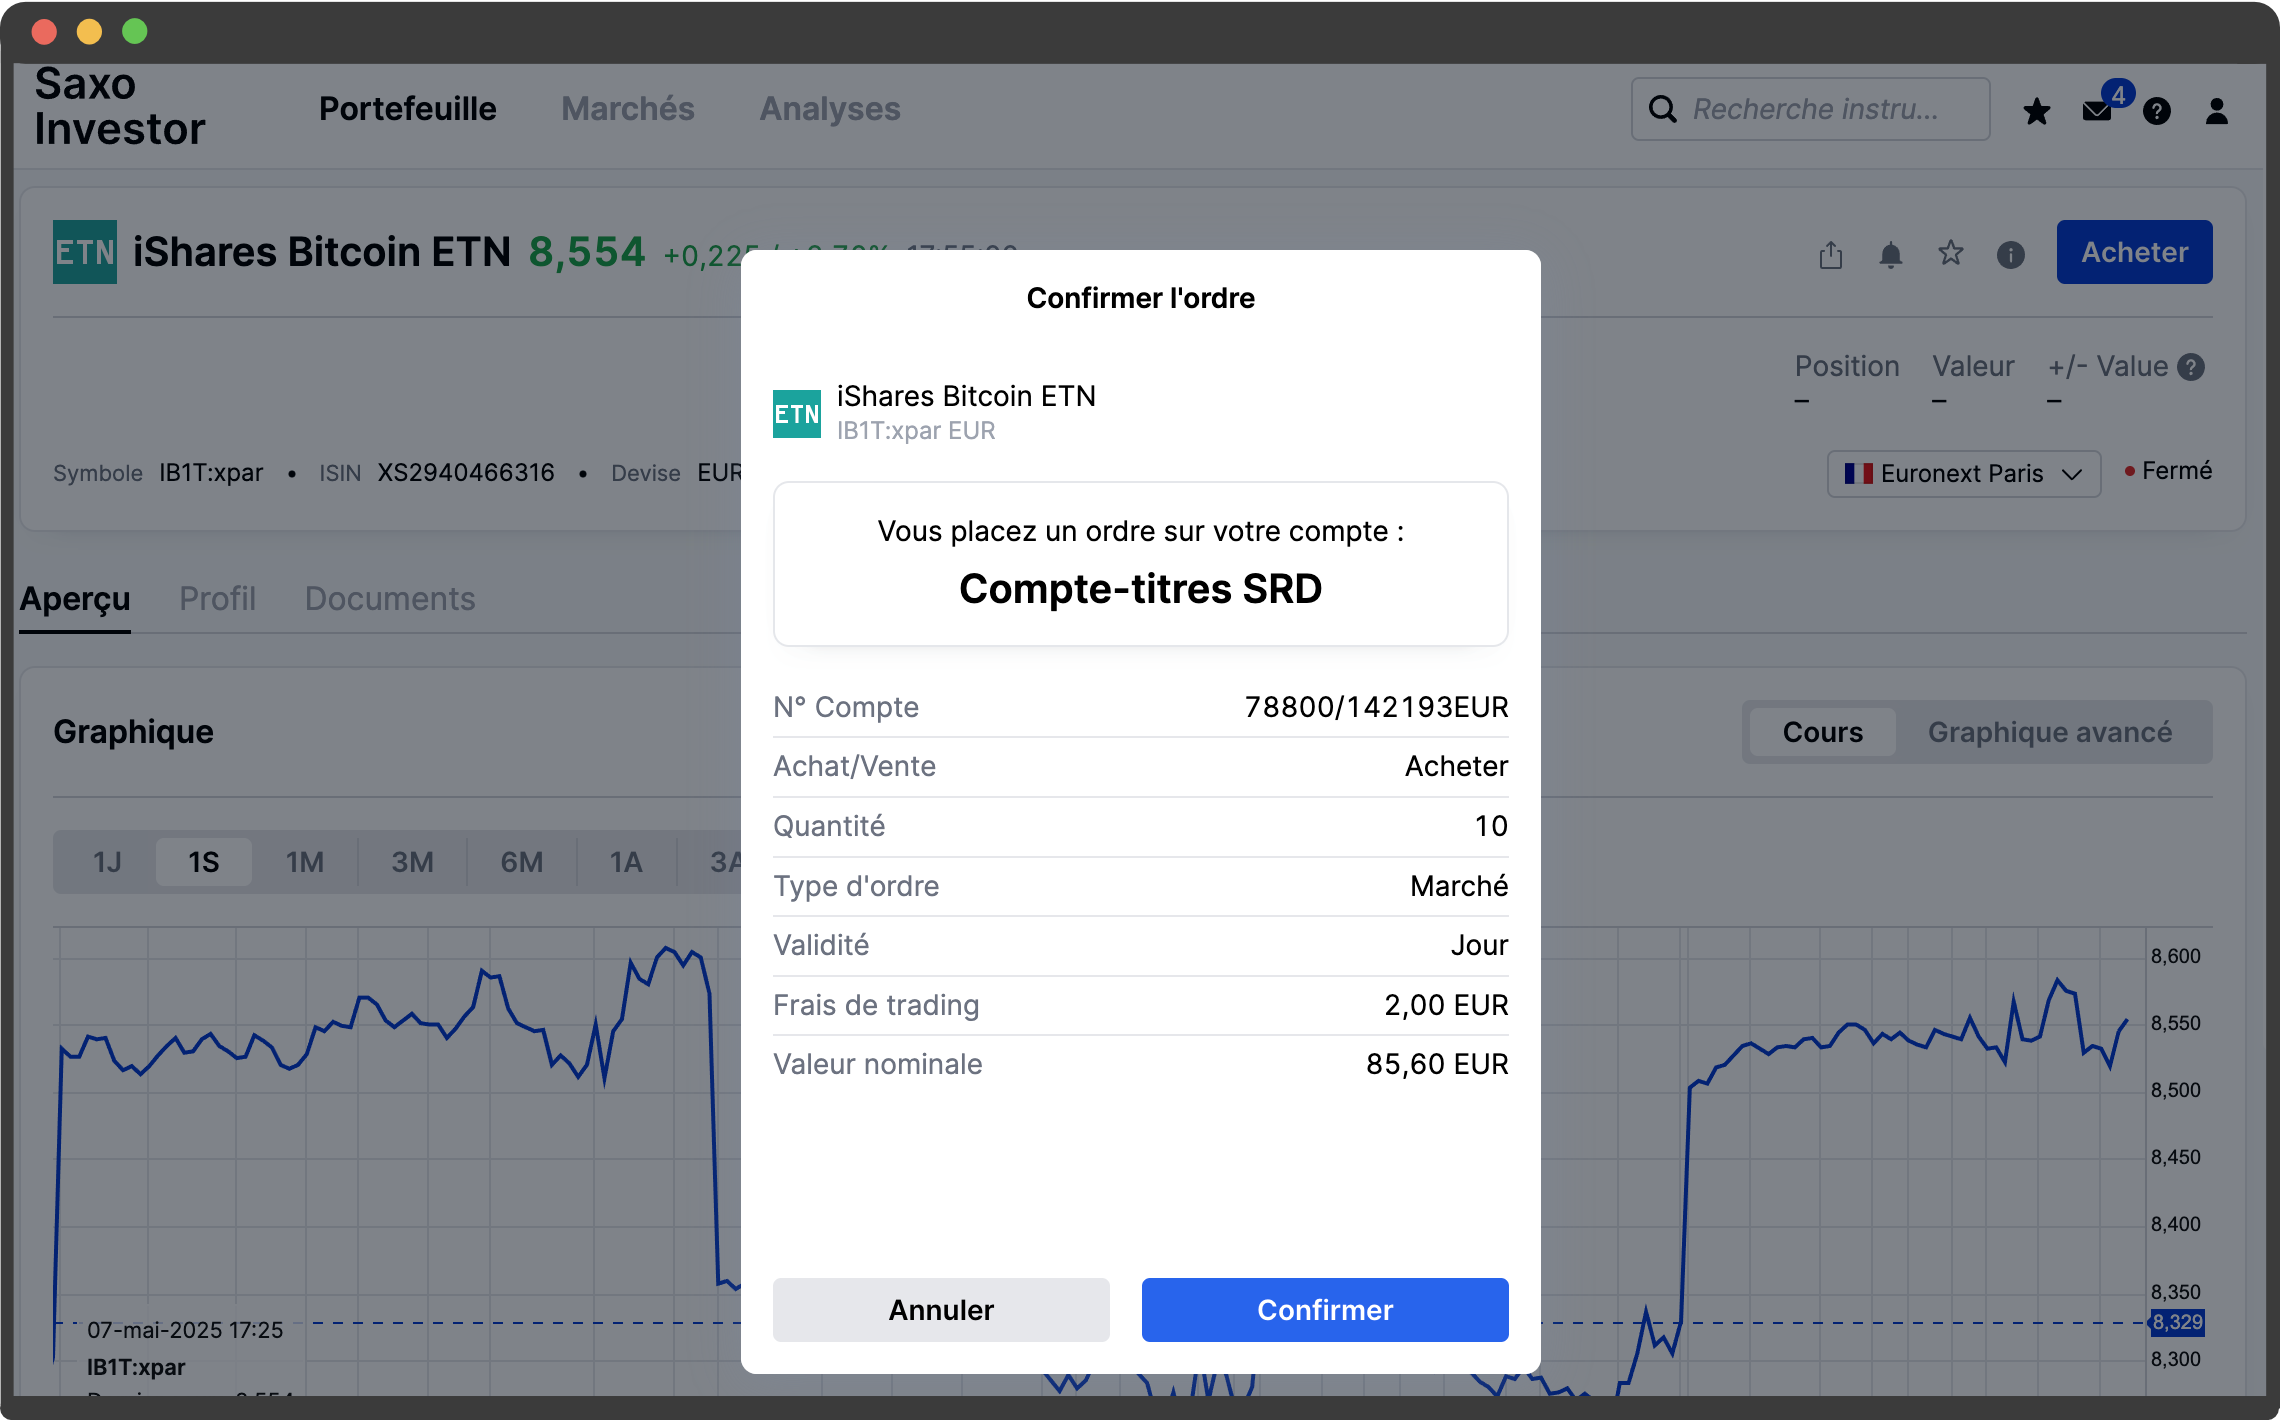Switch to Graphique avancé mode
The height and width of the screenshot is (1420, 2280).
tap(2049, 732)
